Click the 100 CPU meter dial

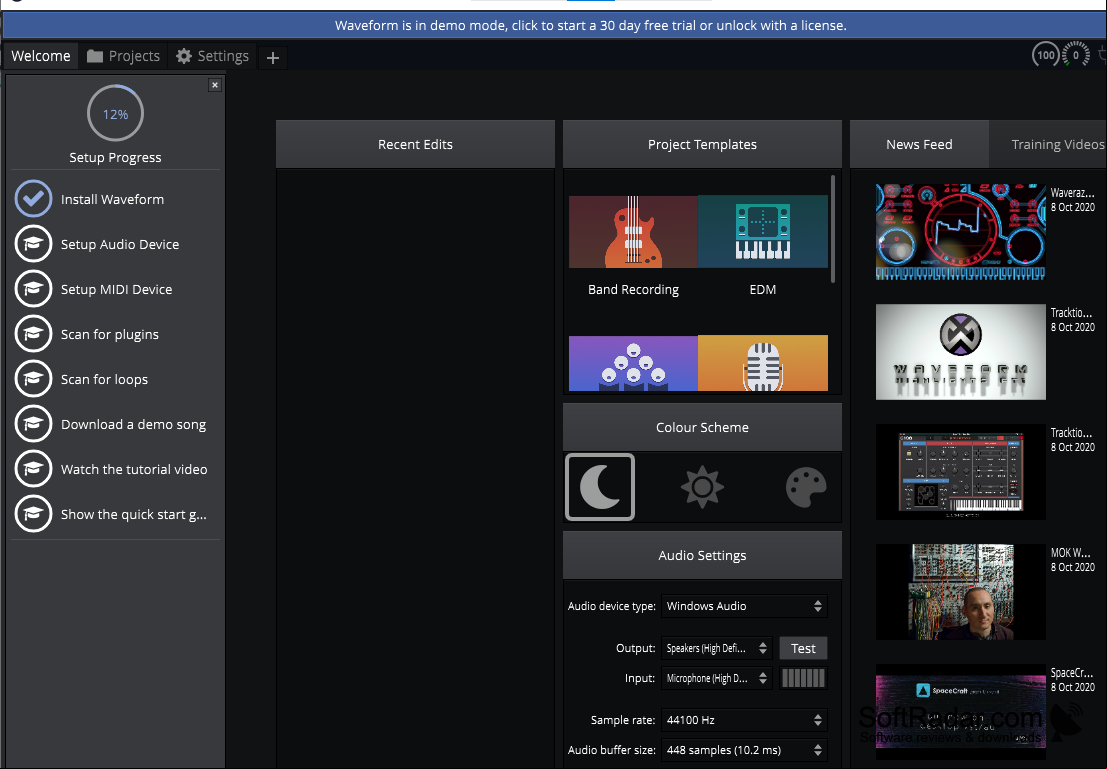click(x=1046, y=54)
